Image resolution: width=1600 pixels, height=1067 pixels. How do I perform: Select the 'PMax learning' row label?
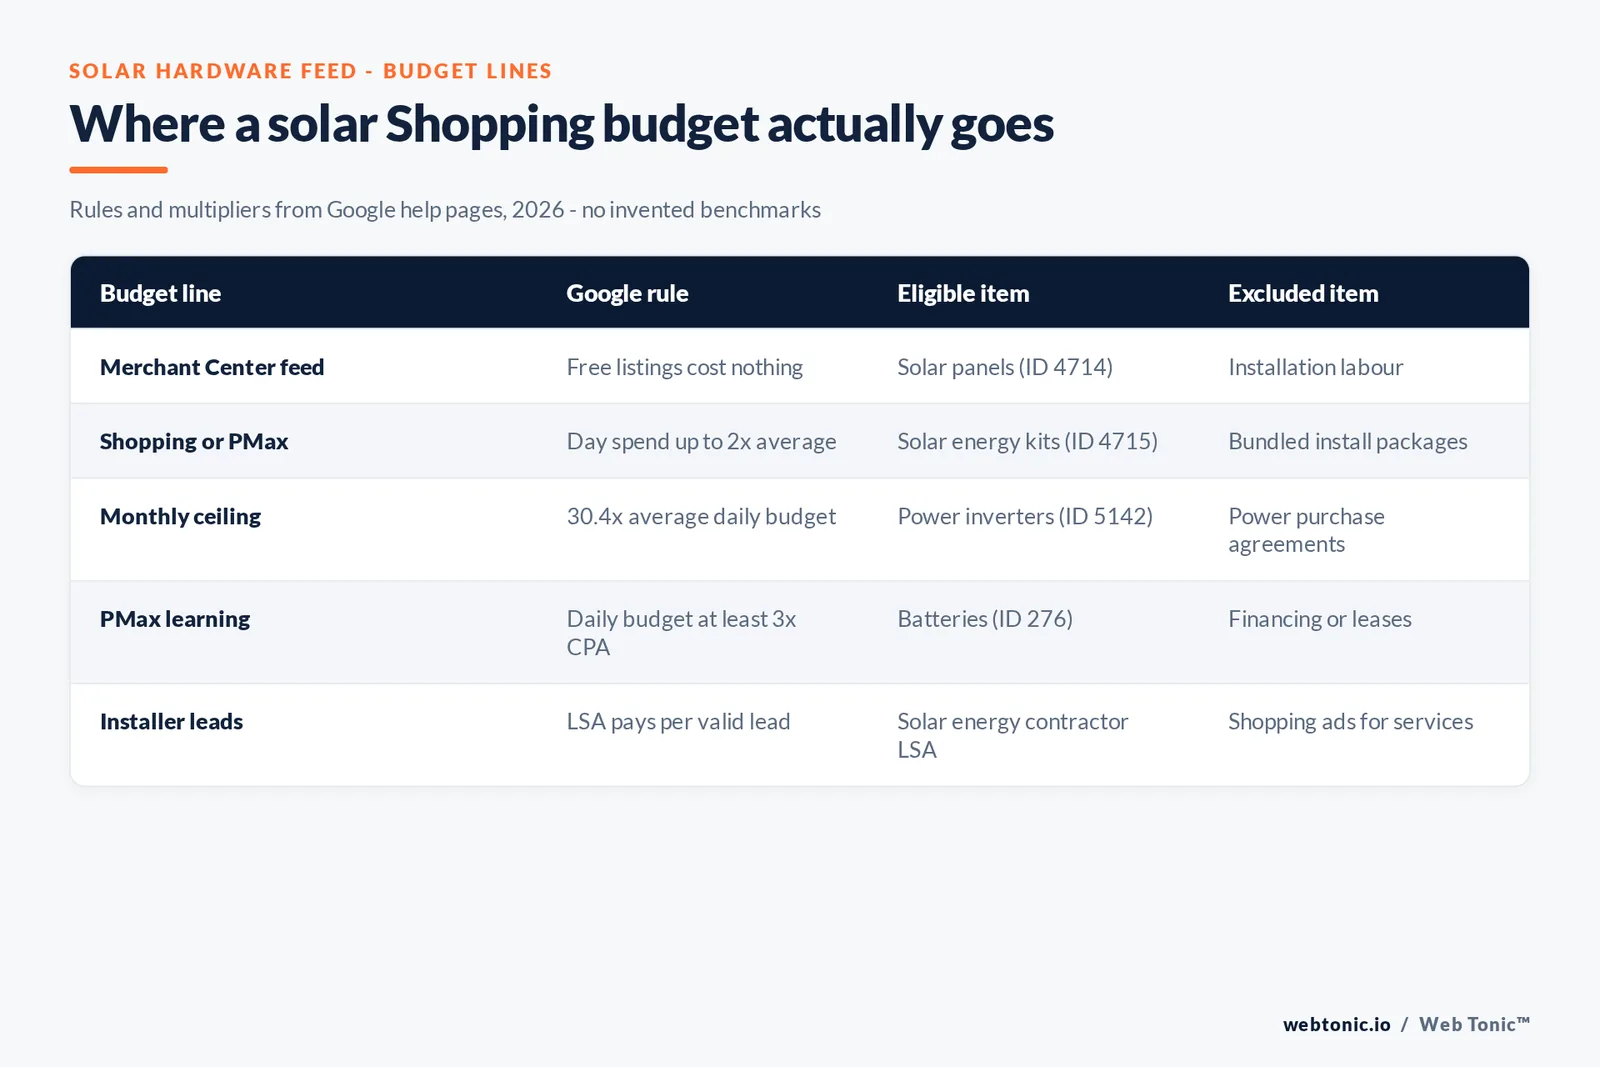(x=175, y=619)
